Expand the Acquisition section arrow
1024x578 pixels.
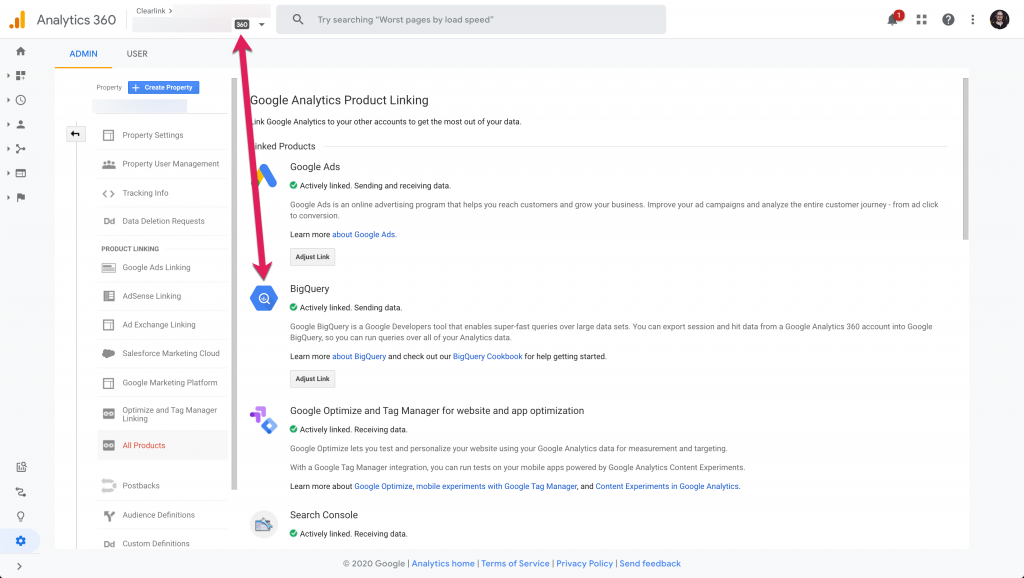8,149
